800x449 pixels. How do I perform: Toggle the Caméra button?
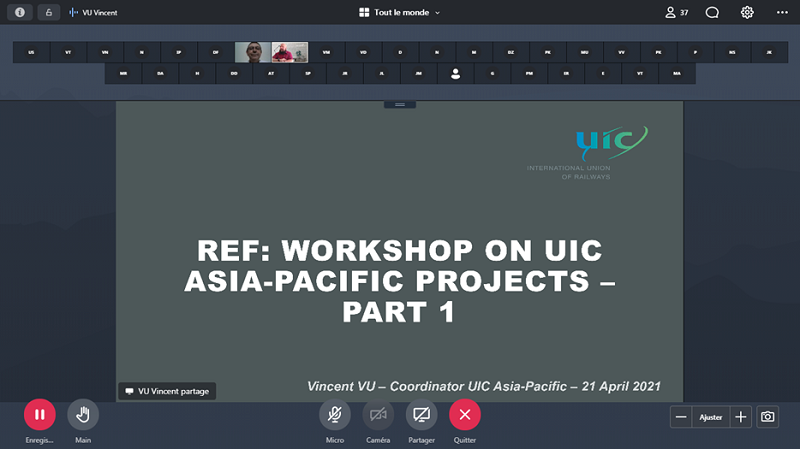tap(378, 414)
